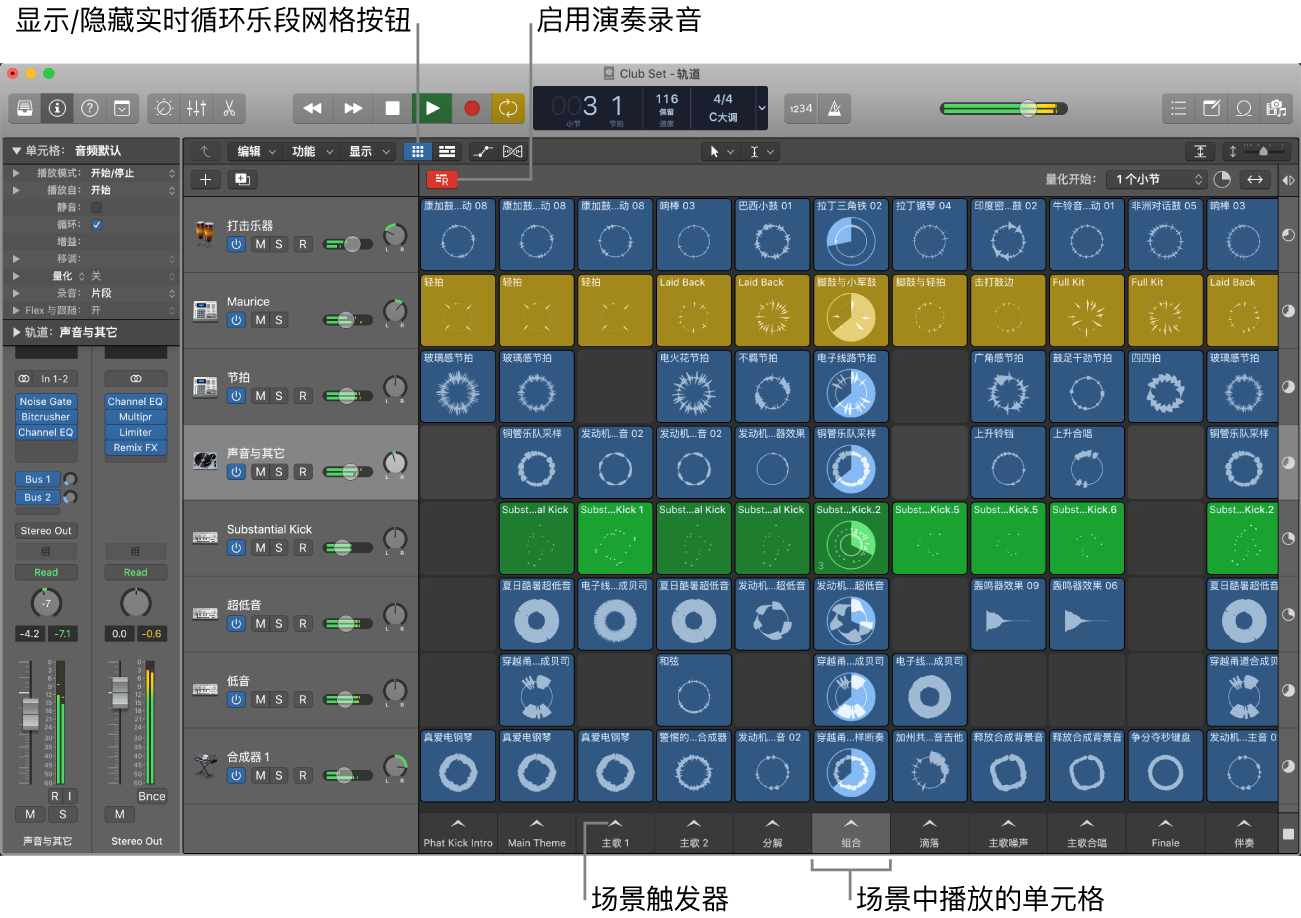Open the Loop Browser button
1301x918 pixels.
click(1243, 108)
